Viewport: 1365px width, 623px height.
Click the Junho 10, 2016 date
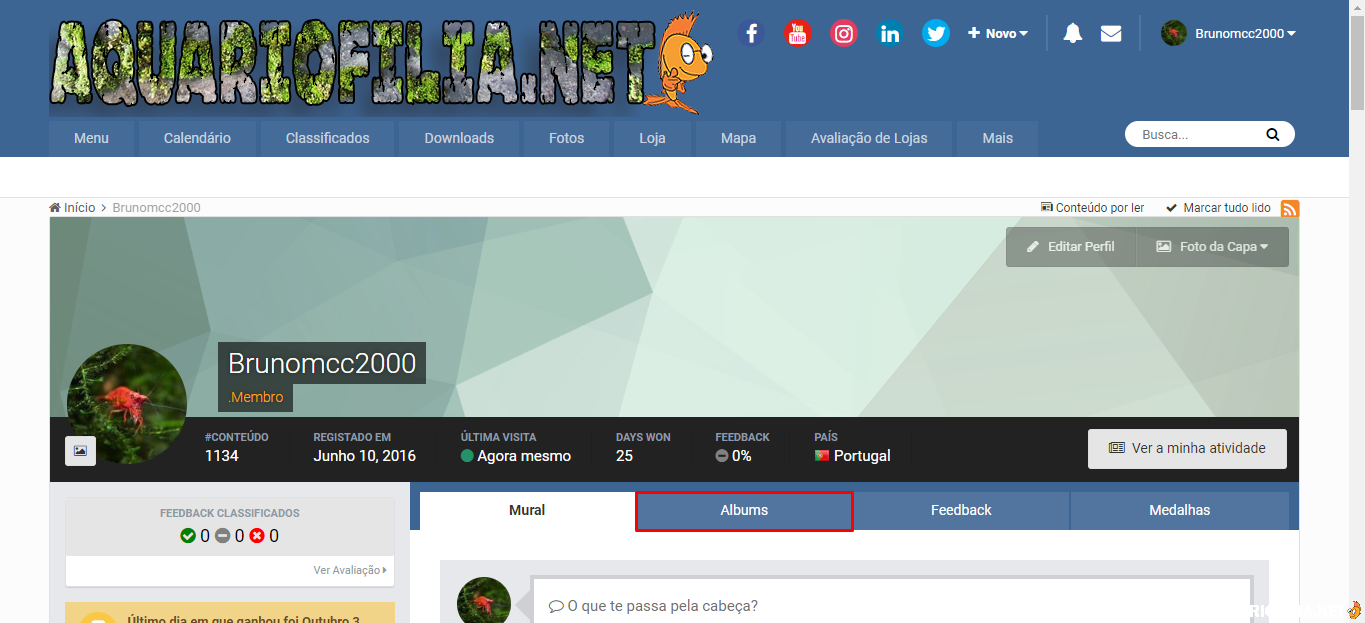[x=364, y=456]
